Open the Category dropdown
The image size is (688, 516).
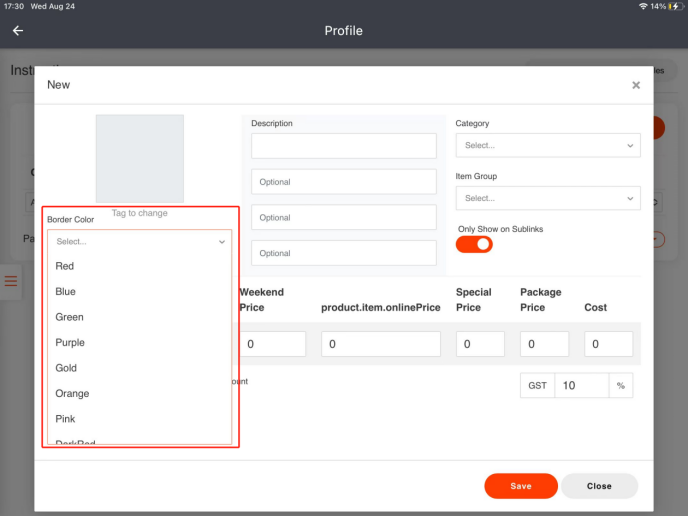tap(547, 146)
